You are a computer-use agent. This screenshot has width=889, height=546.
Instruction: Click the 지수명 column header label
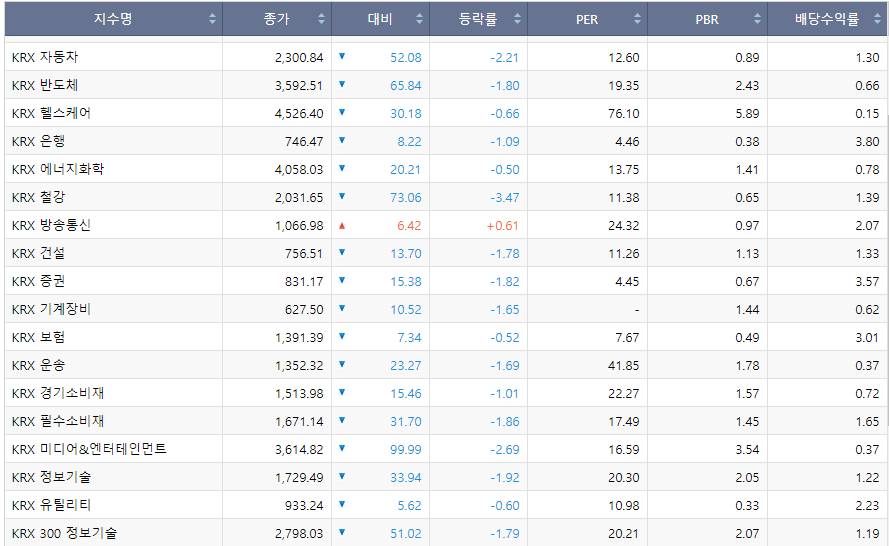click(113, 19)
